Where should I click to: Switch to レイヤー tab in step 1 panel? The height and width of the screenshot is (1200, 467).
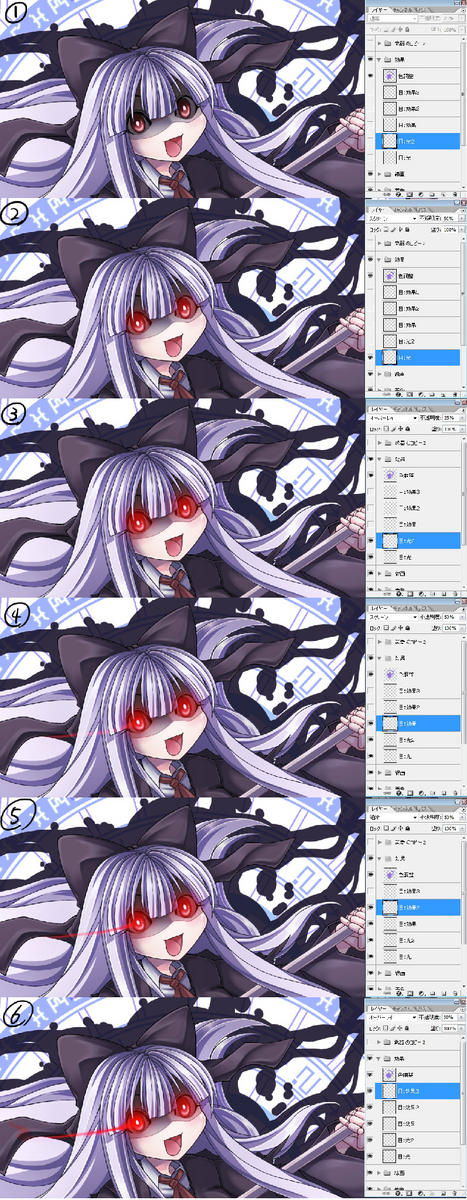(379, 10)
